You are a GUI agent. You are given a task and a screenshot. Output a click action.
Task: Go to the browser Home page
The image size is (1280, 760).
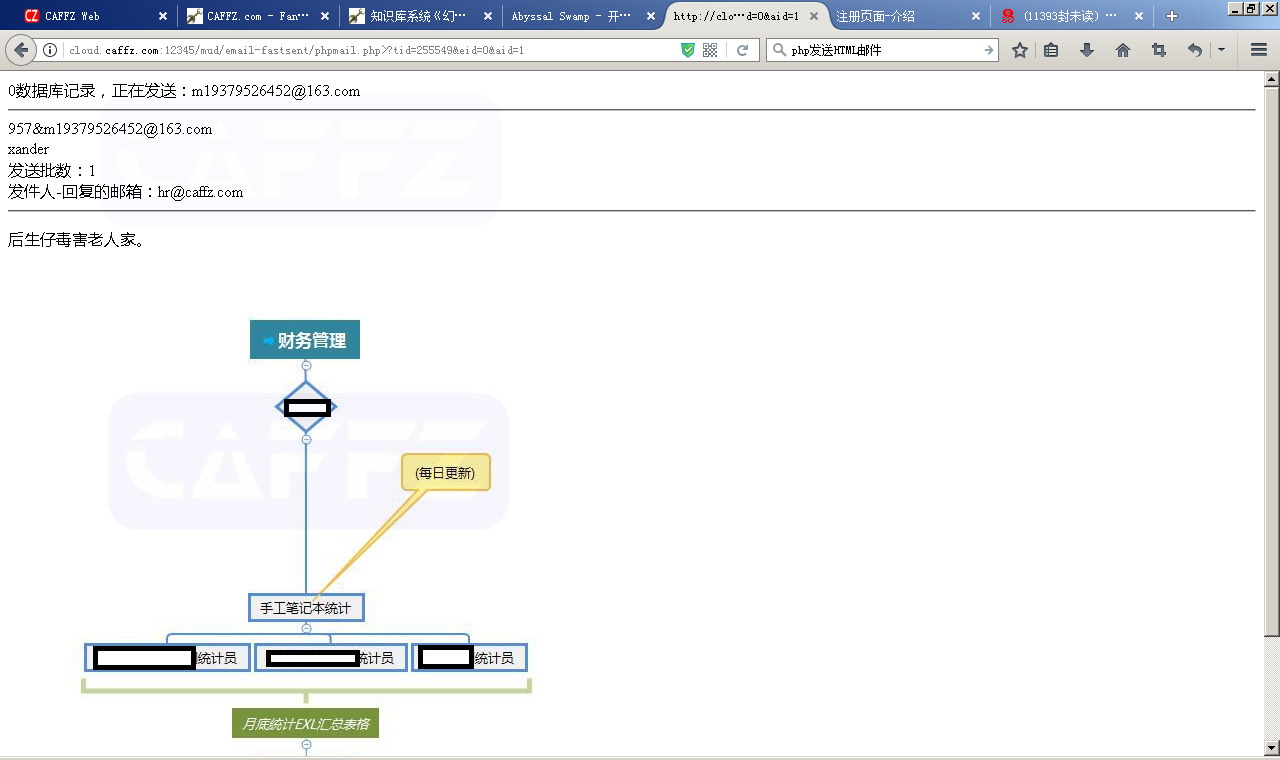coord(1123,50)
